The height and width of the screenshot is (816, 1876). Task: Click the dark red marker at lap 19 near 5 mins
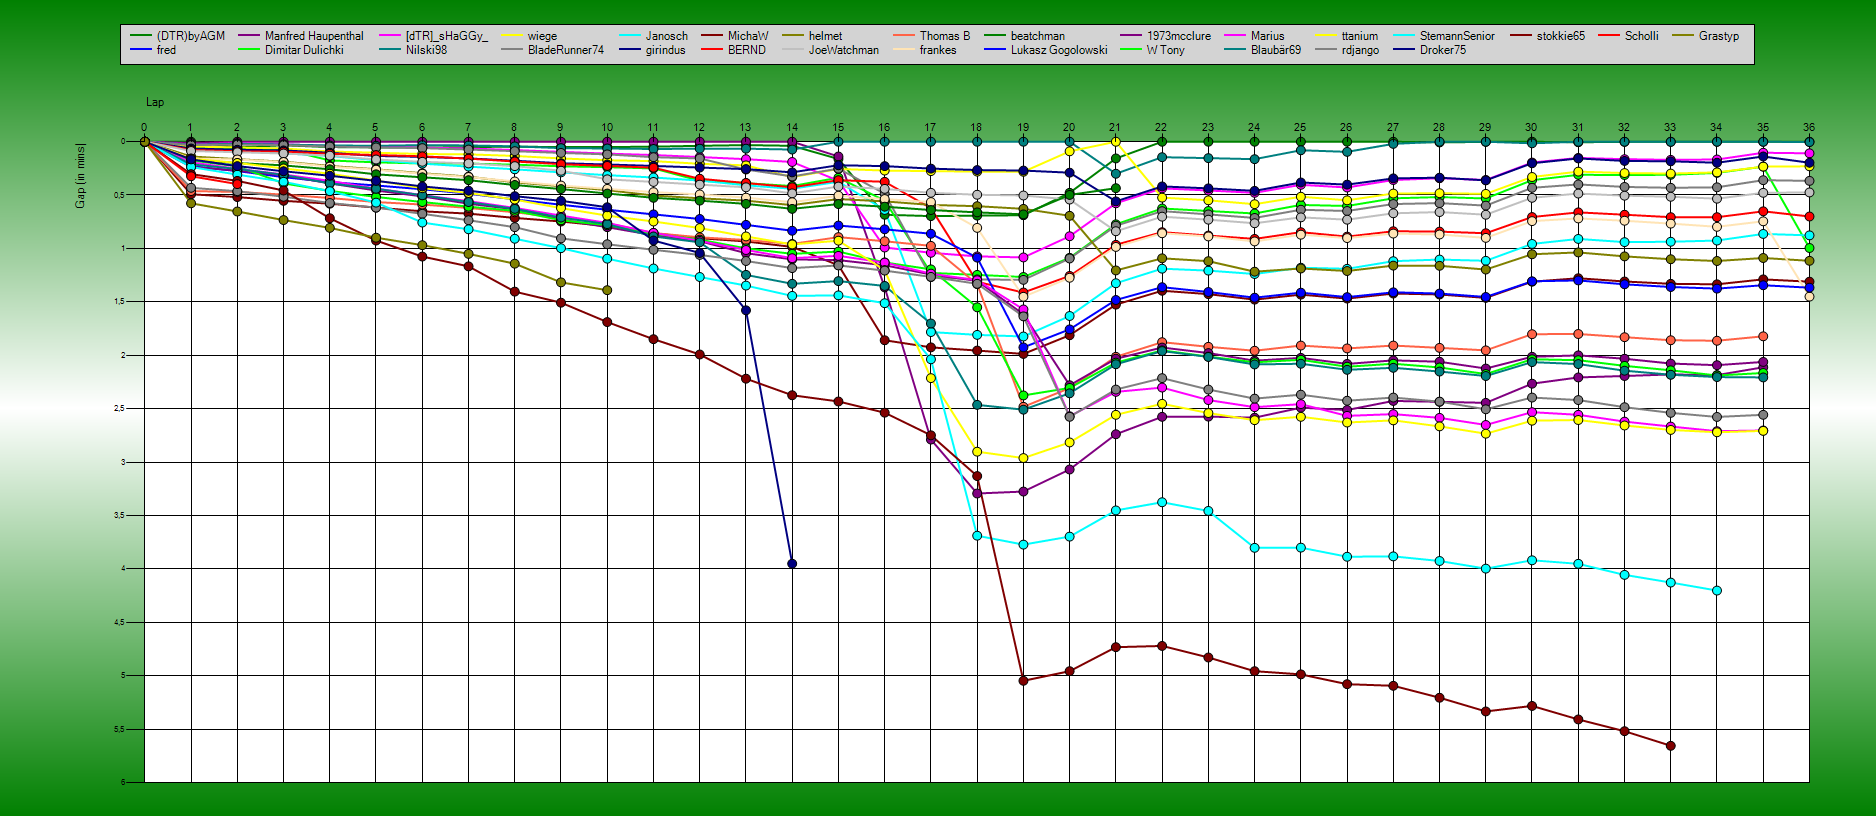pos(1023,681)
